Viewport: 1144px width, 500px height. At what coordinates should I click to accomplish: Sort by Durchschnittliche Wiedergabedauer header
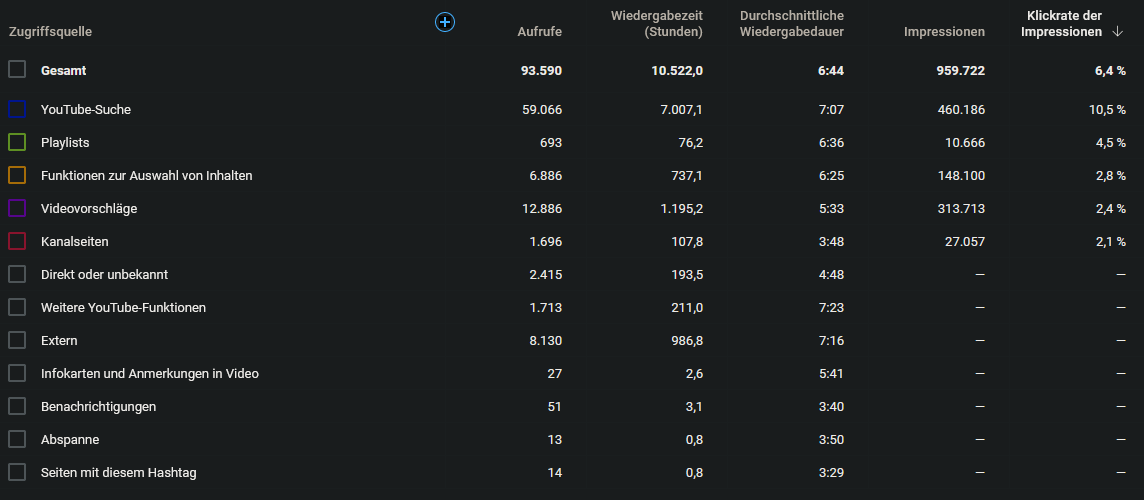tap(792, 24)
